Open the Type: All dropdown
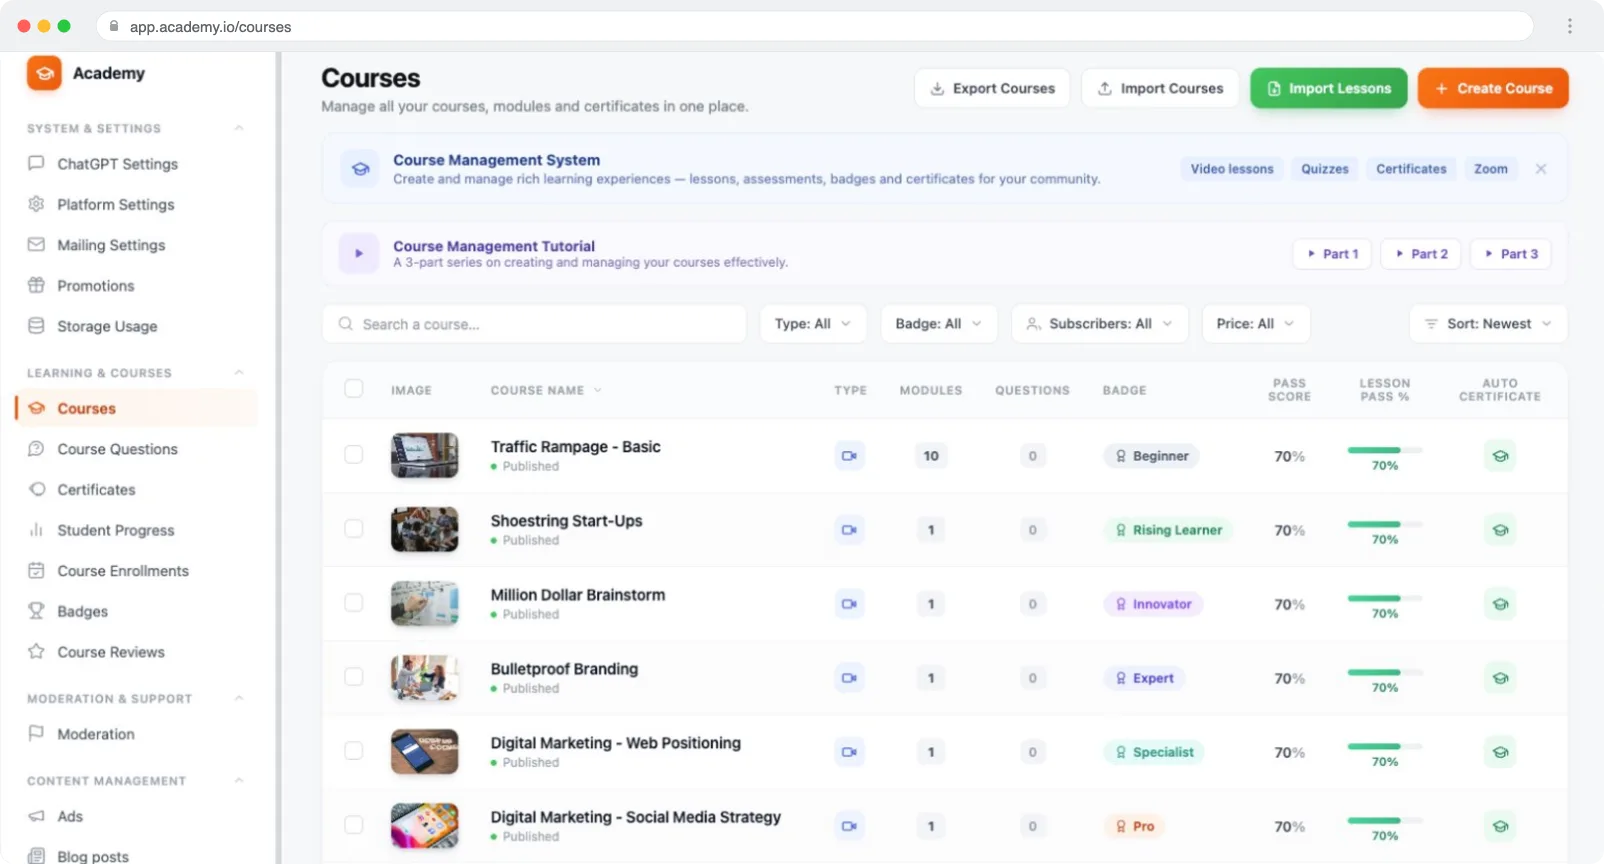1604x864 pixels. 813,324
